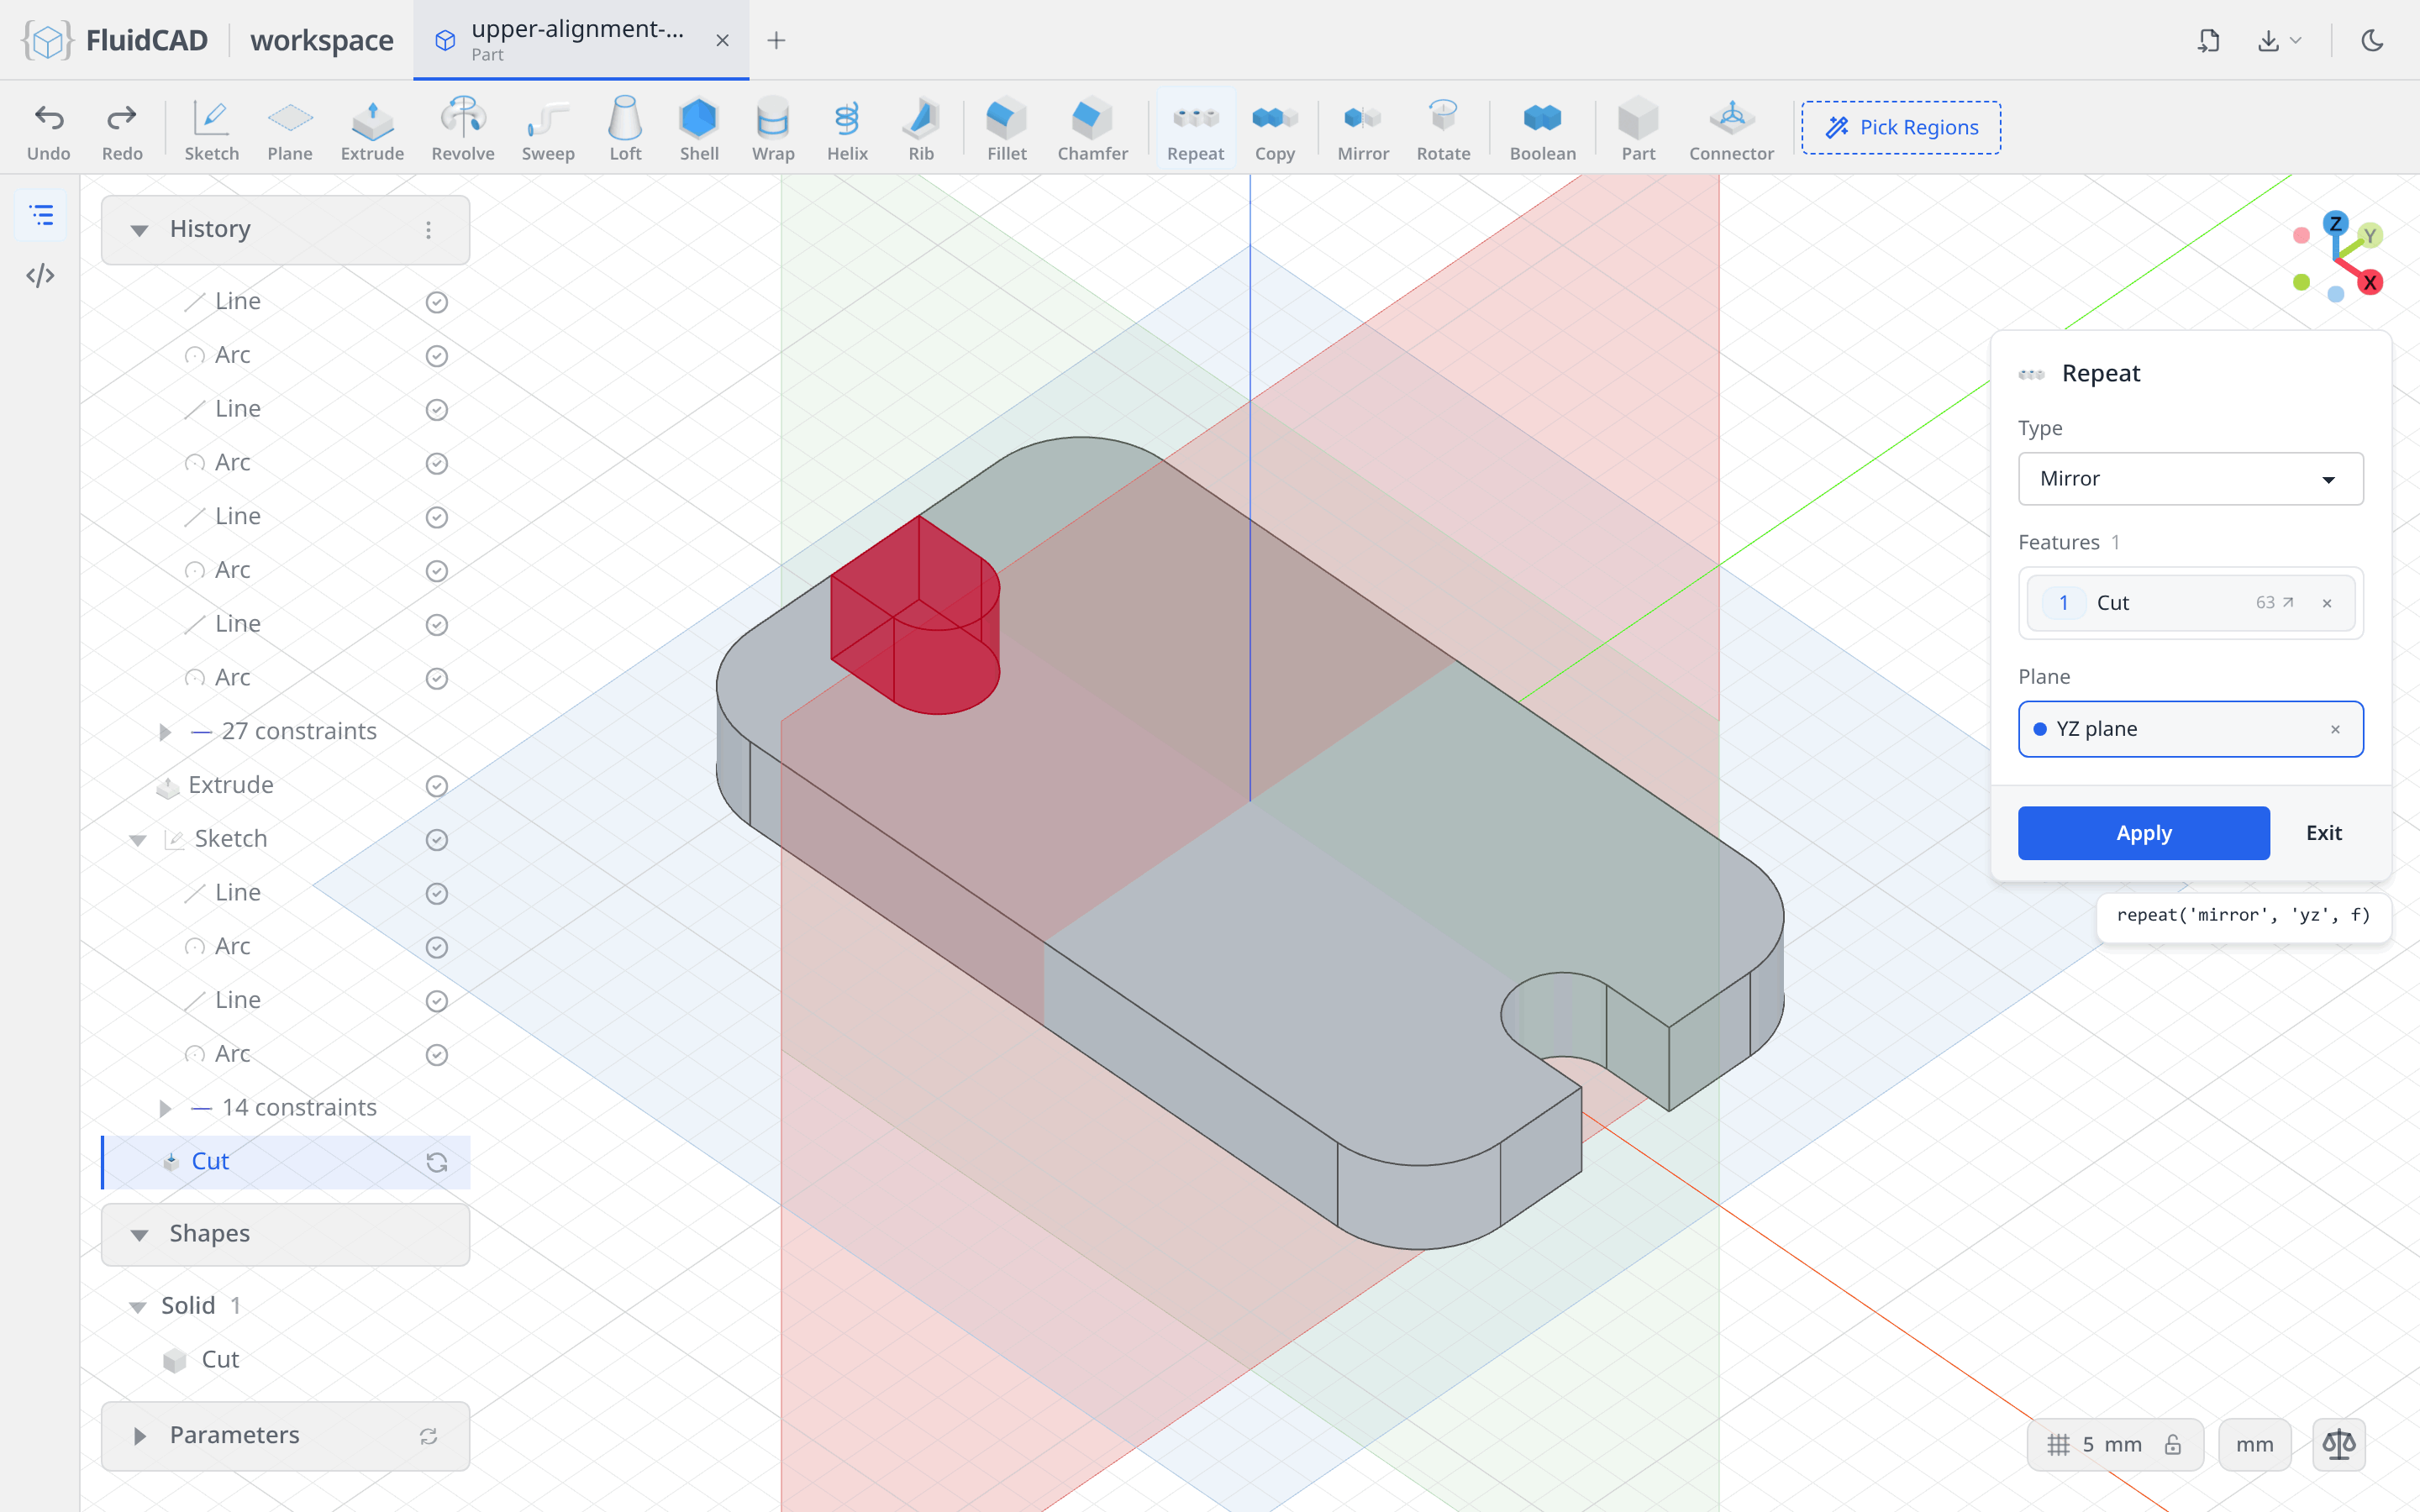Viewport: 2420px width, 1512px height.
Task: Open the Boolean tool
Action: [1542, 128]
